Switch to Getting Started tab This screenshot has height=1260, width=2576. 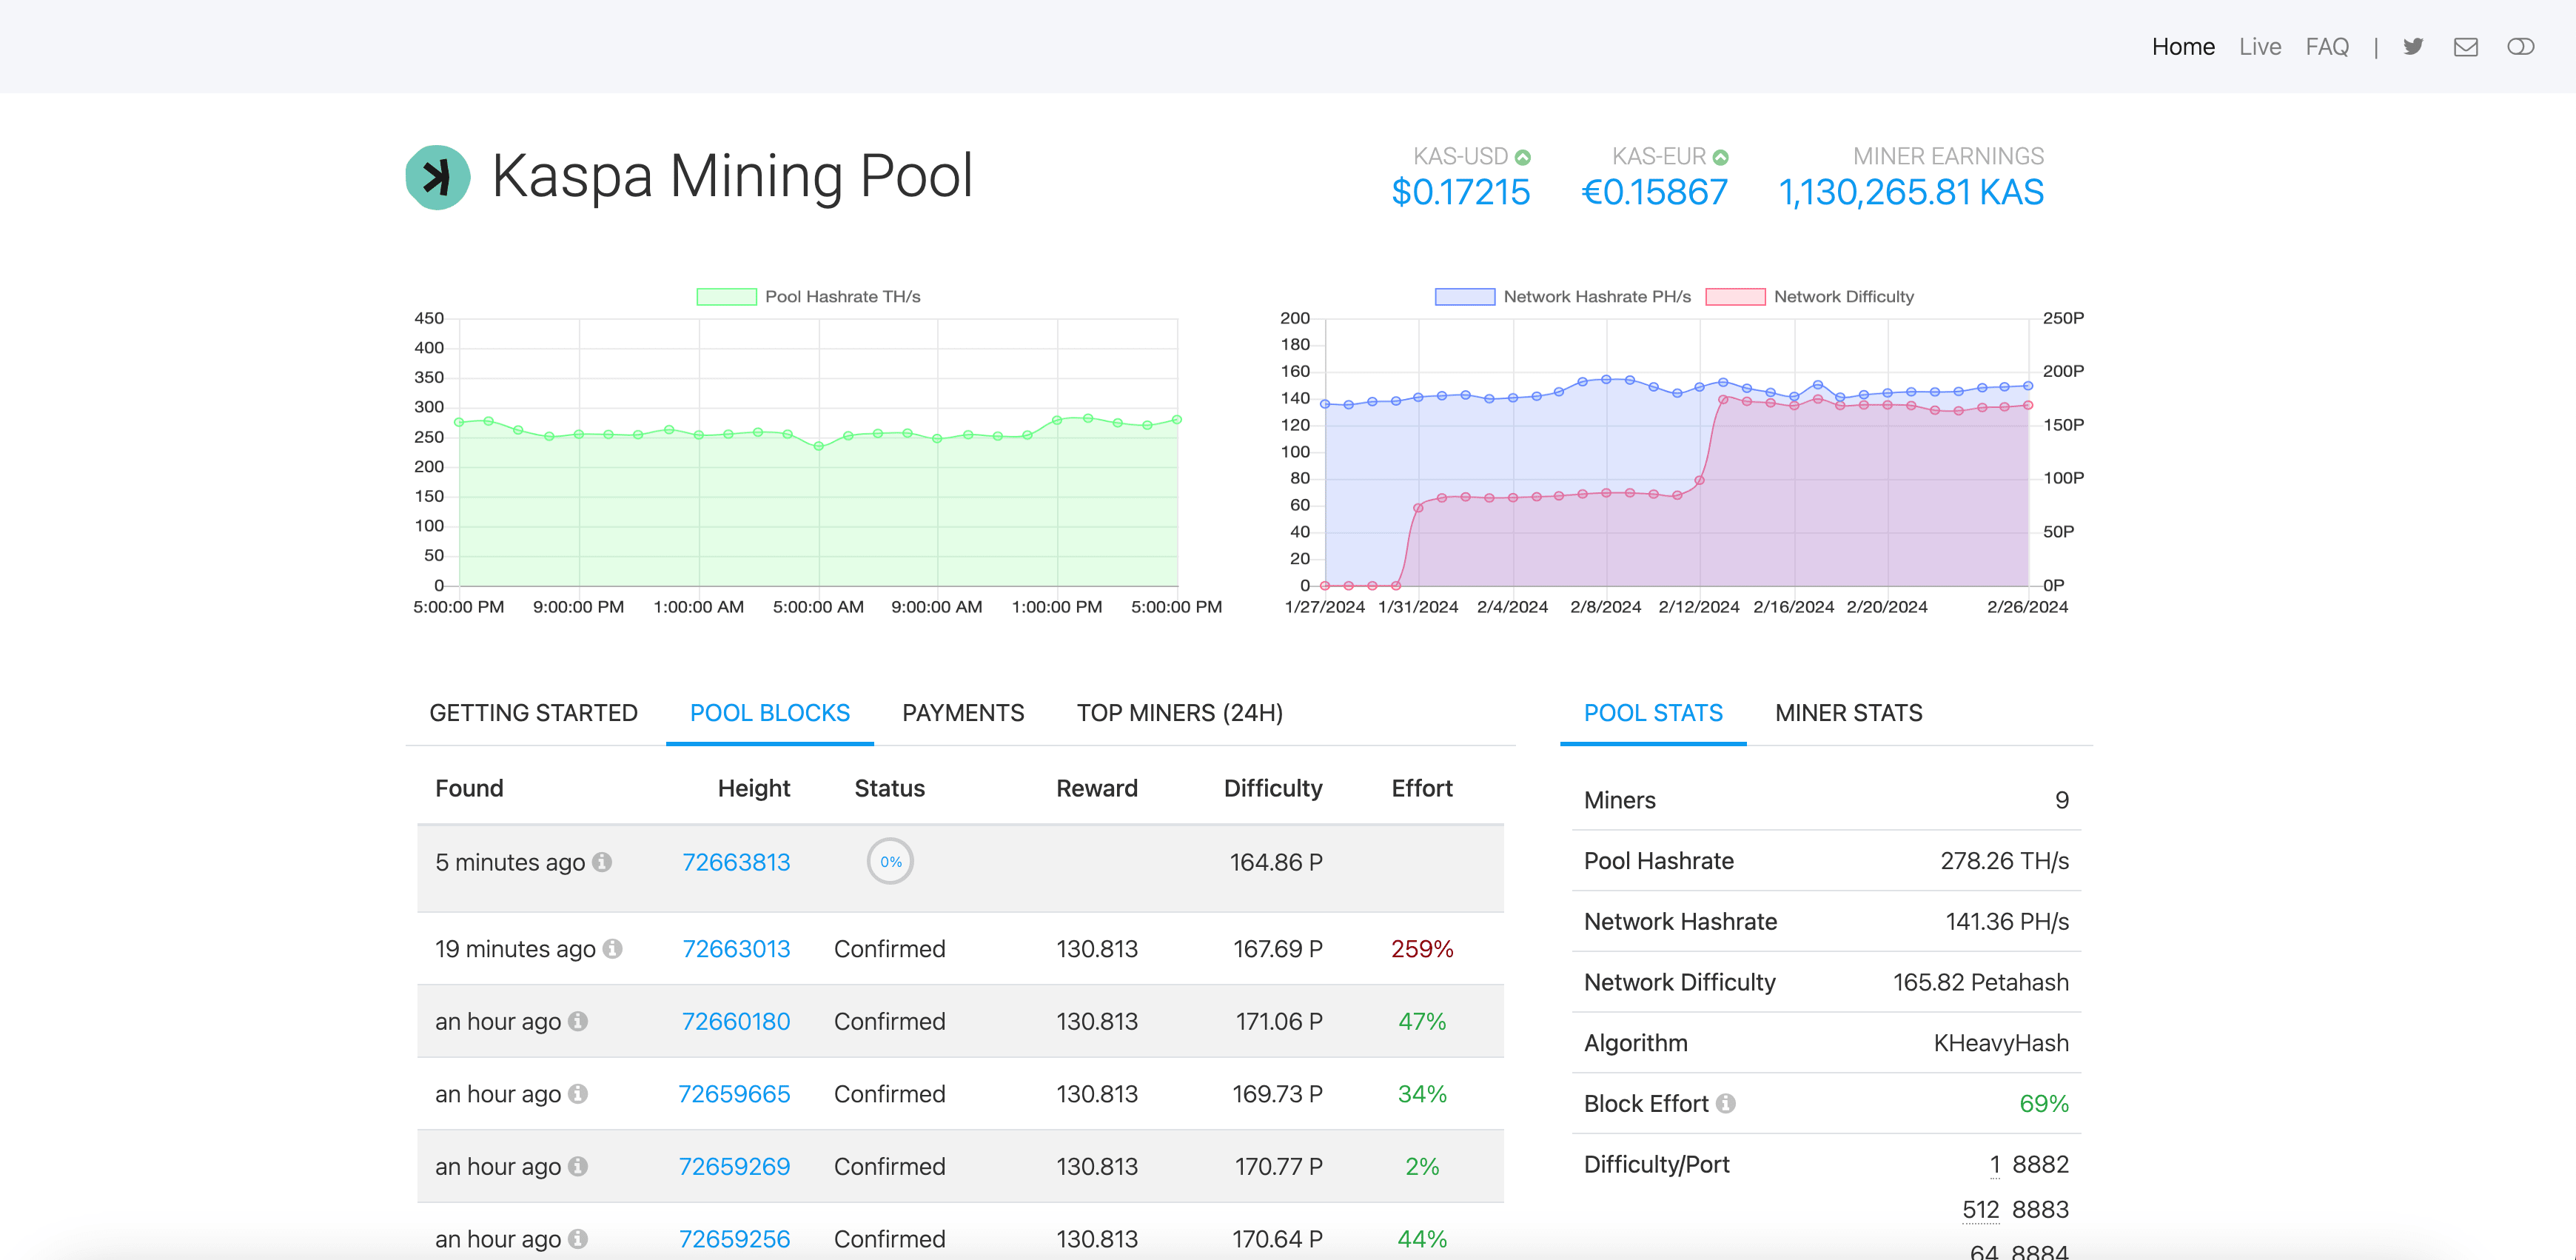click(533, 712)
